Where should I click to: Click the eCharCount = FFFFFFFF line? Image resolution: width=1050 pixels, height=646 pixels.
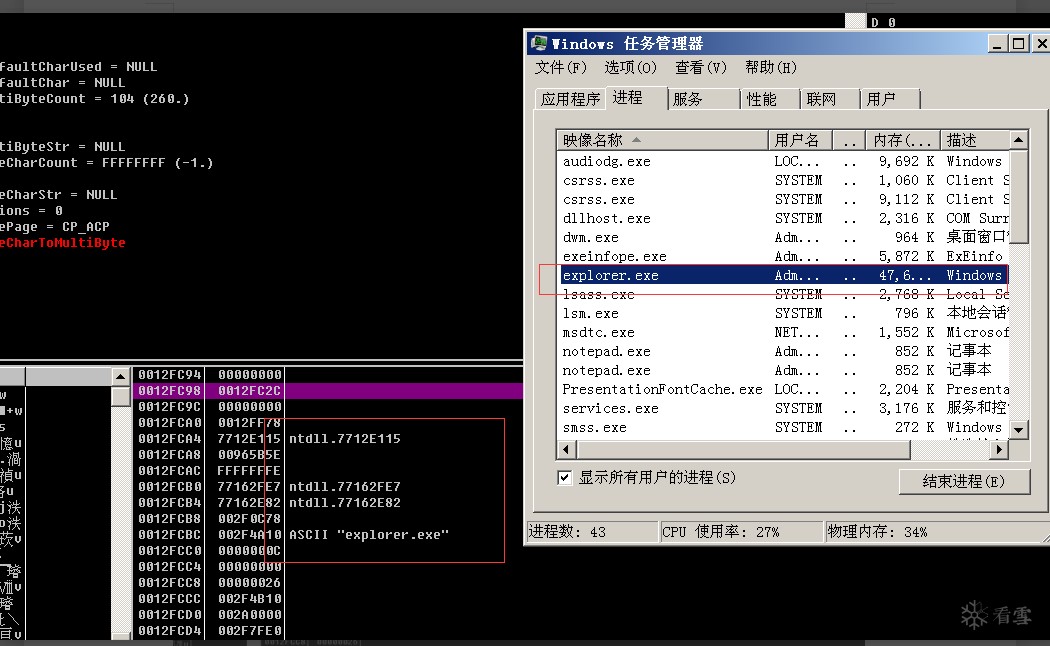106,163
